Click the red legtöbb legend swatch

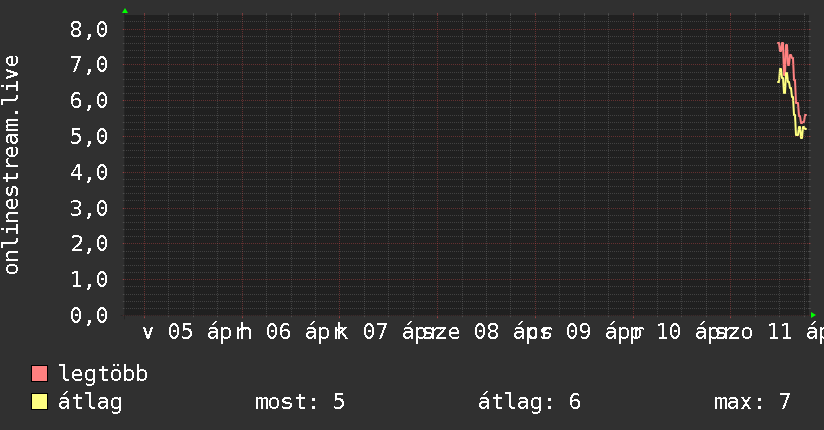40,374
